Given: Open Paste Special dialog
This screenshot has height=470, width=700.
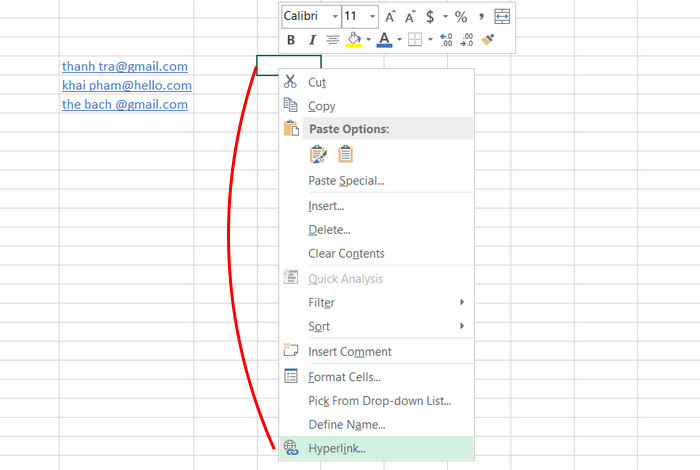Looking at the screenshot, I should pyautogui.click(x=377, y=181).
